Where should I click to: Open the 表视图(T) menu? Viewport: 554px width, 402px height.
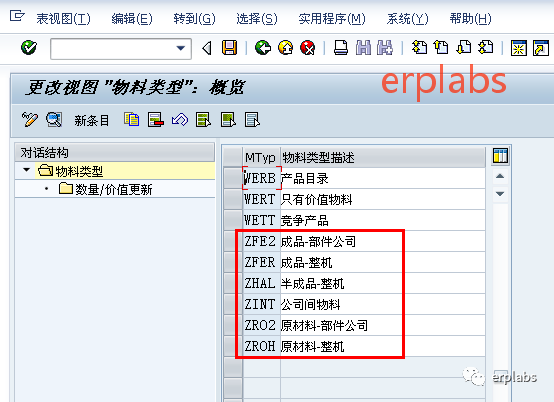(x=63, y=19)
